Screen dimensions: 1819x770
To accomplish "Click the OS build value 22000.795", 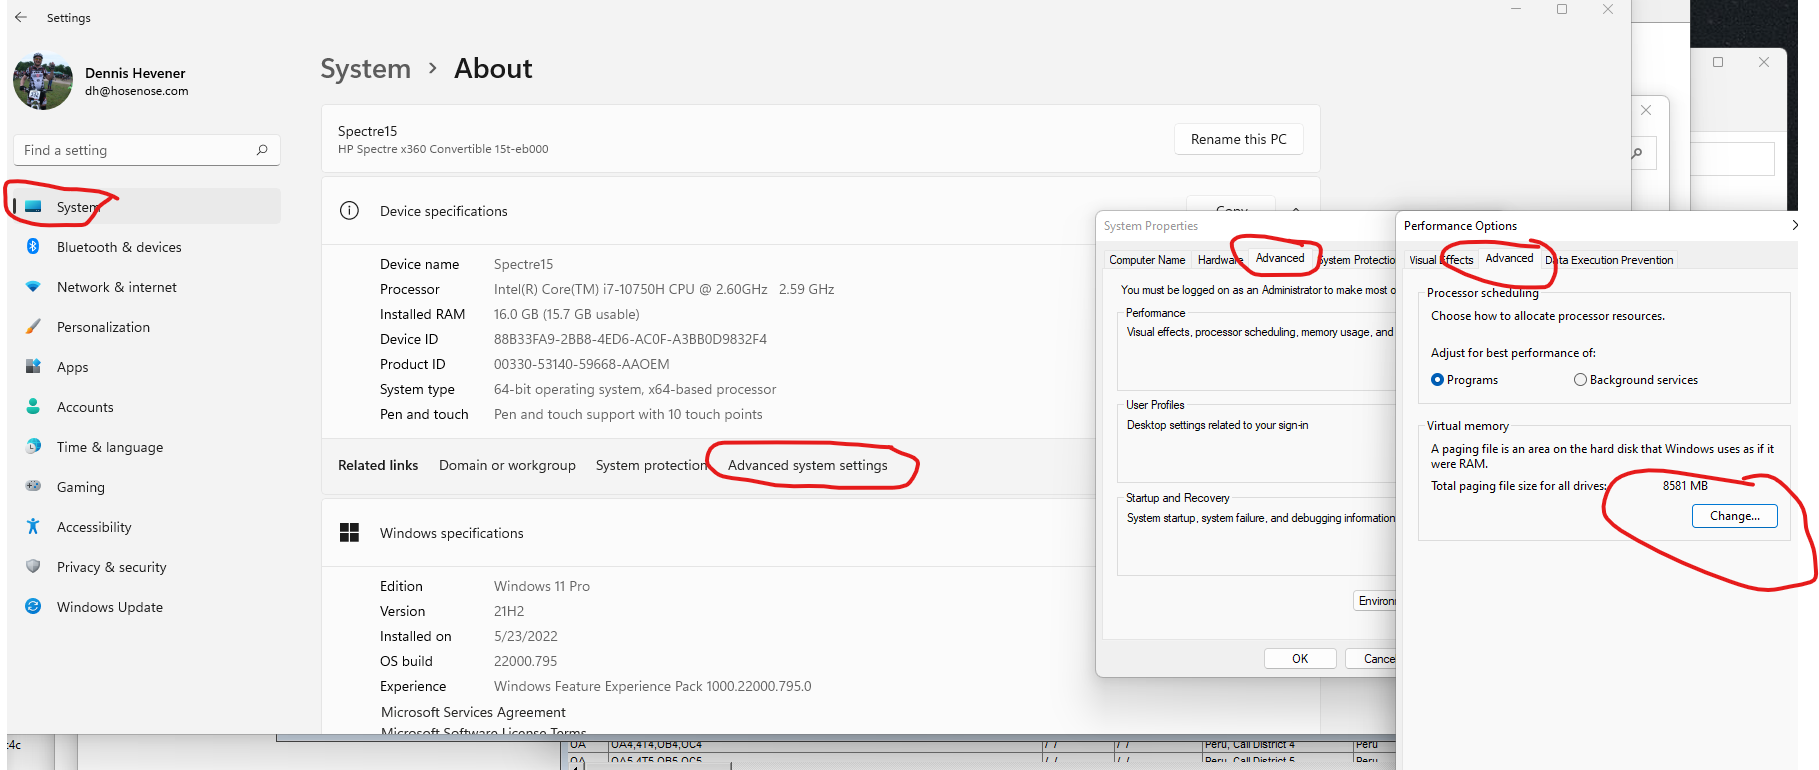I will click(526, 661).
